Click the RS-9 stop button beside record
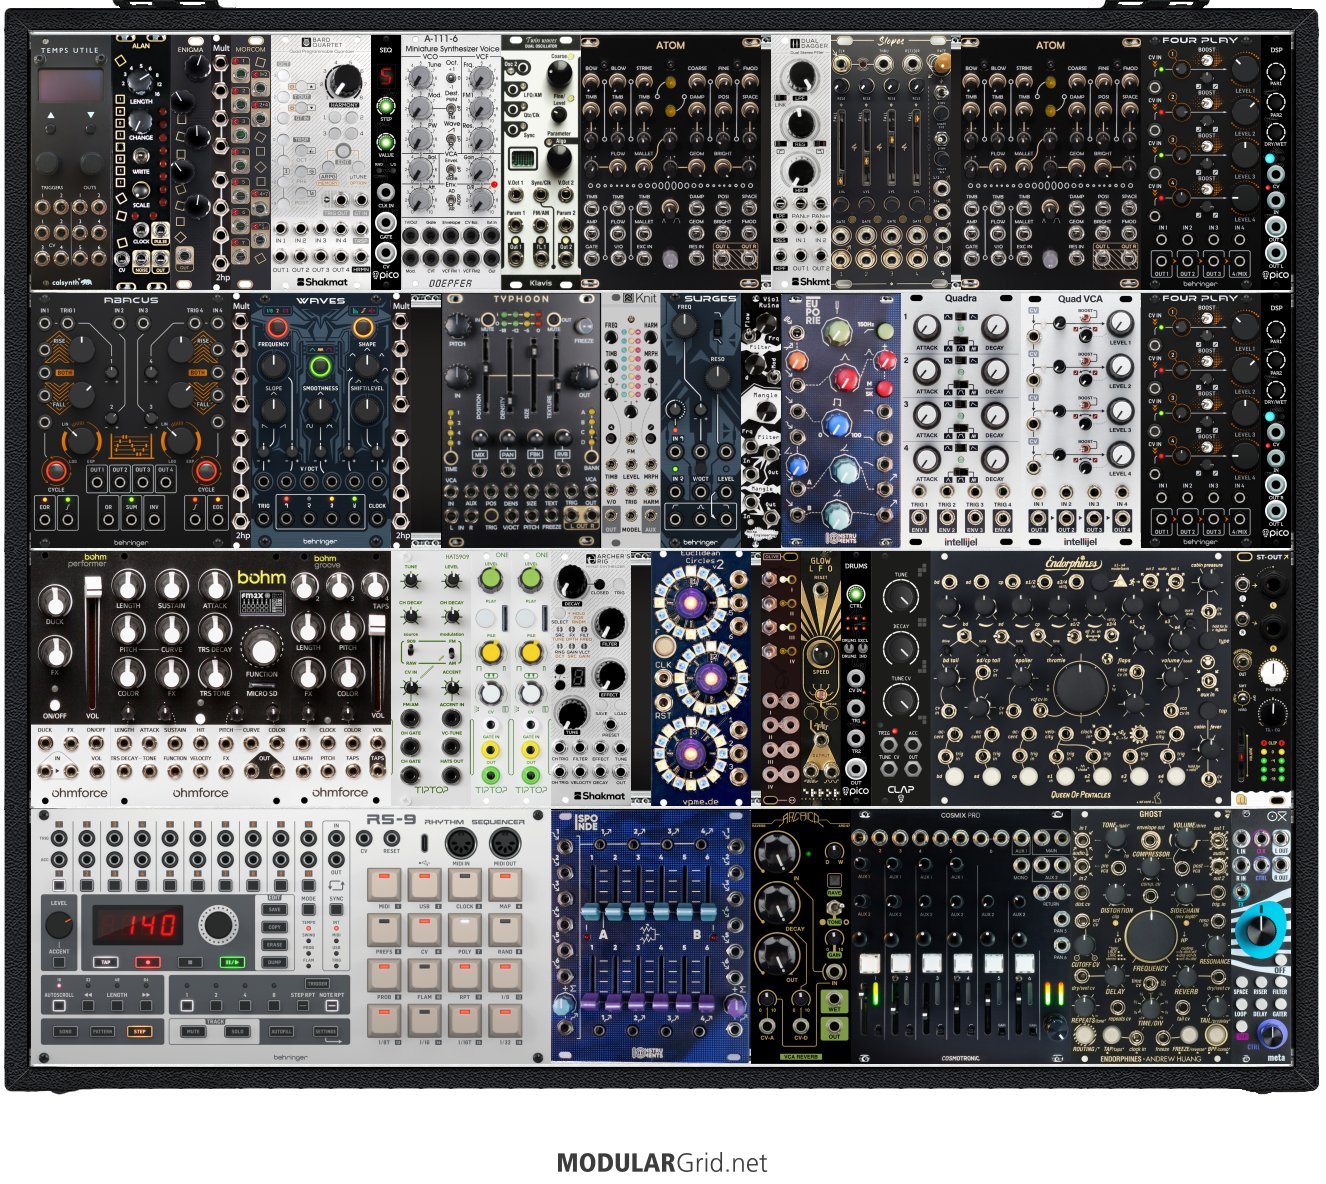Screen dimensions: 1326x1184 (x=191, y=963)
